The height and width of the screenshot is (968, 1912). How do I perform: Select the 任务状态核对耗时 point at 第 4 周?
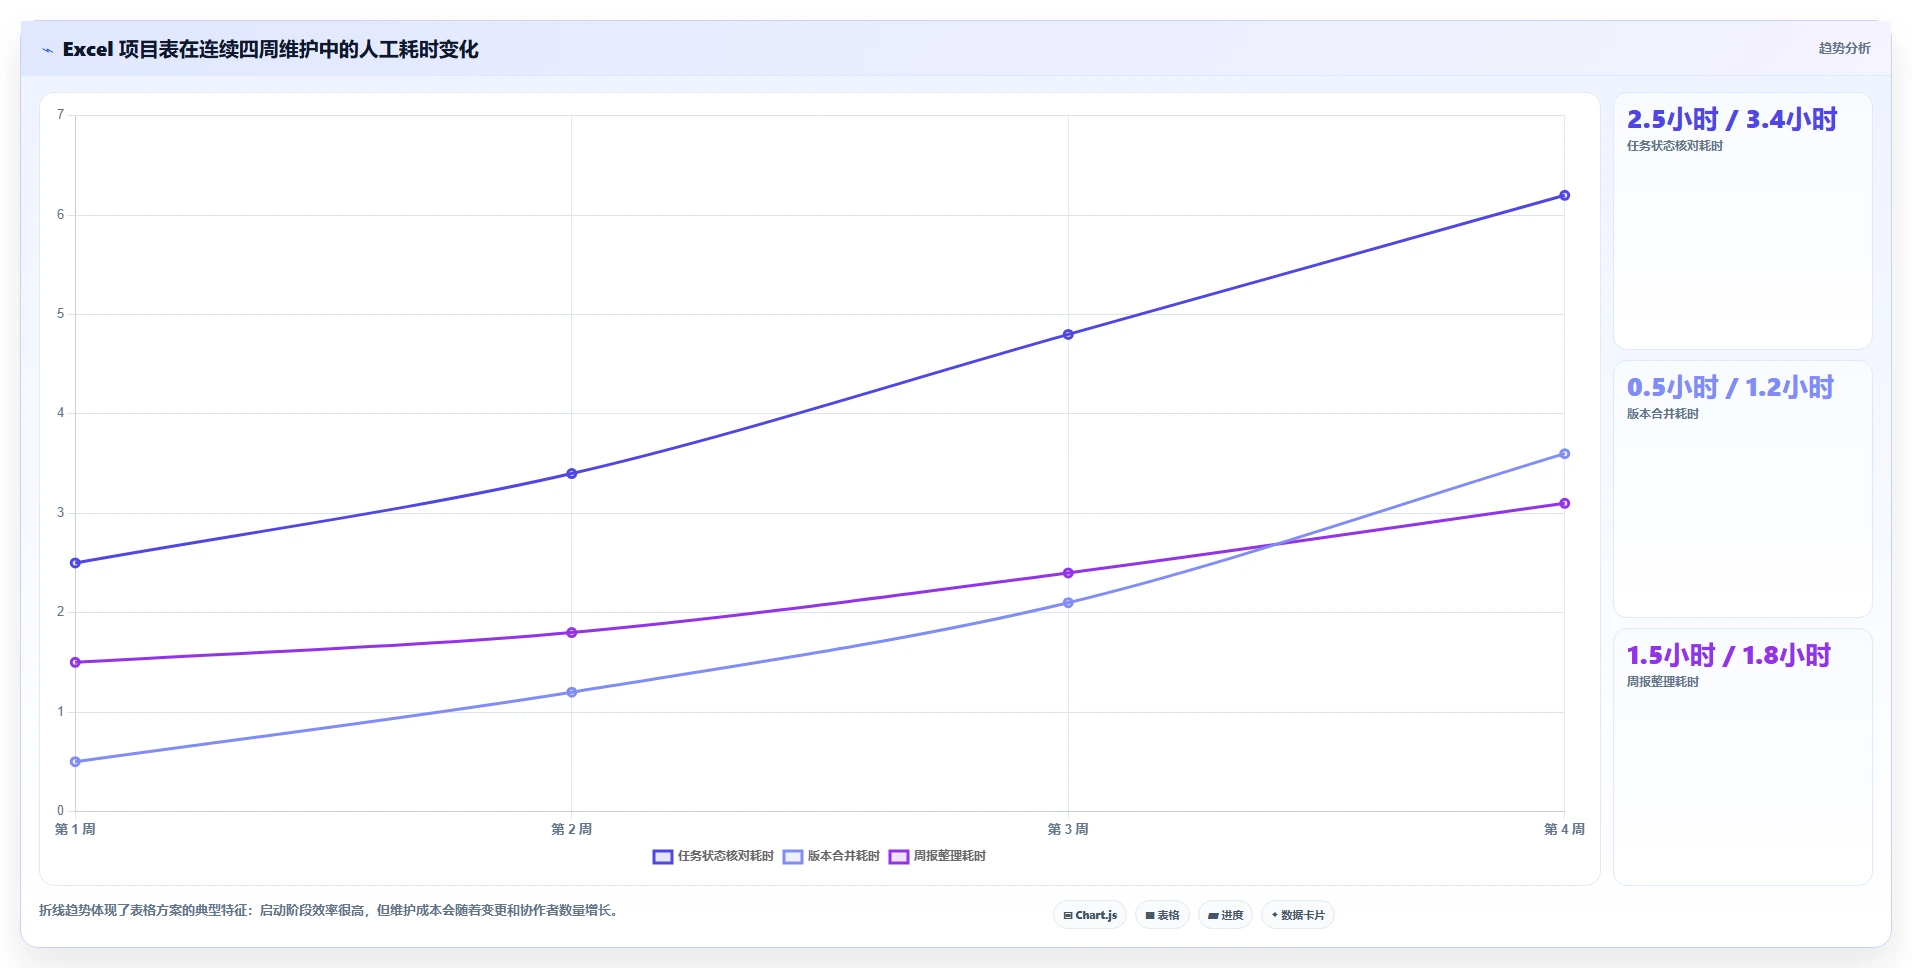[x=1564, y=195]
